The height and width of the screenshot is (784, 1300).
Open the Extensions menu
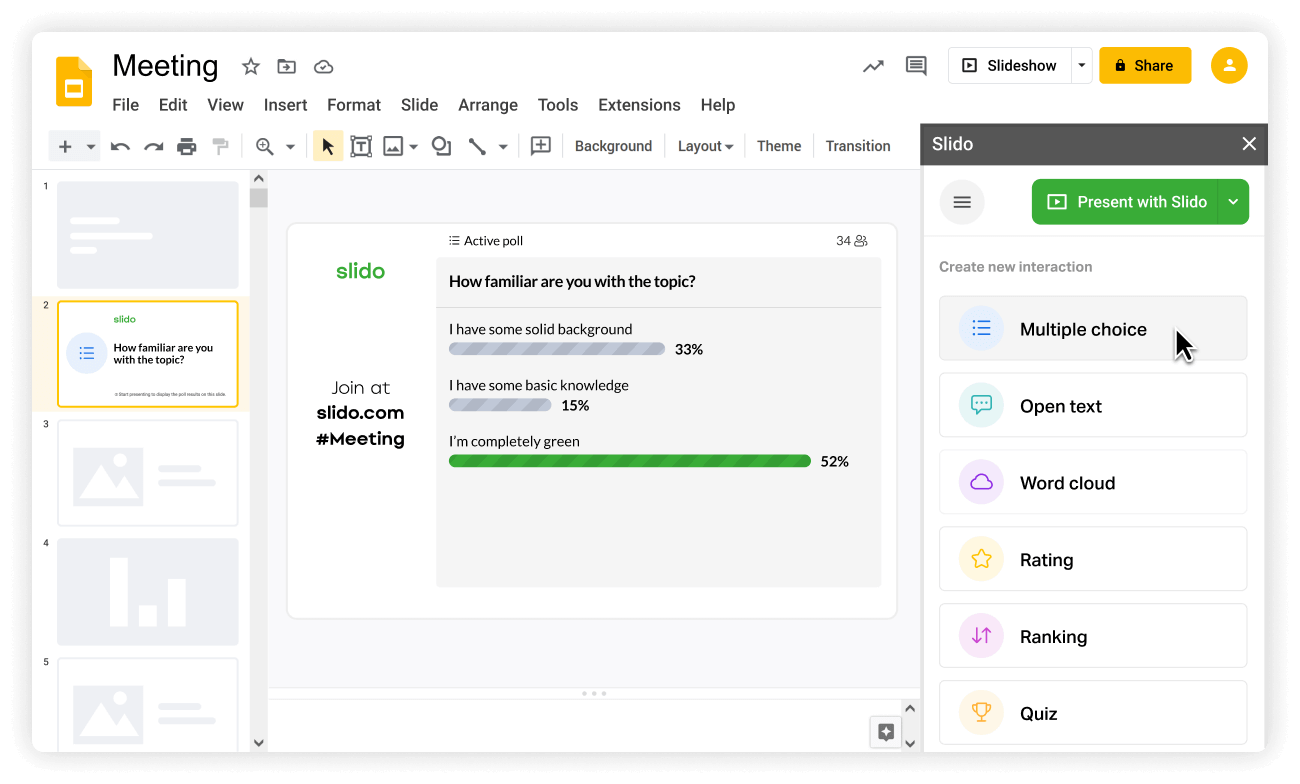pos(639,105)
